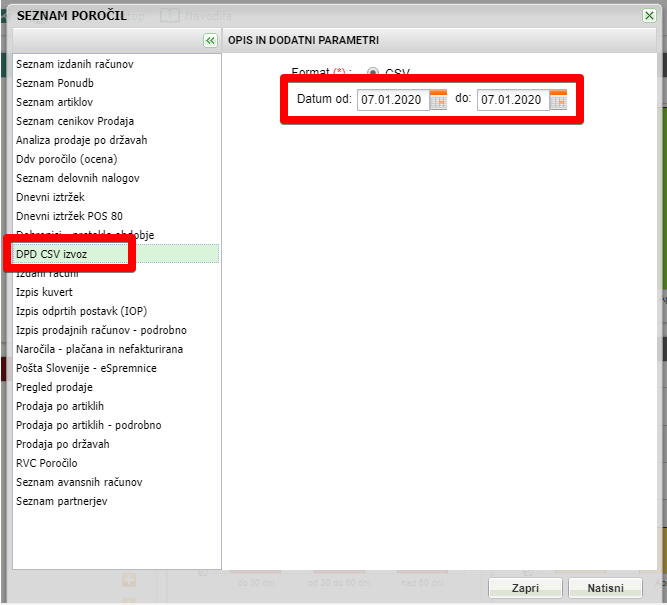Click the Datum od date input
Viewport: 667px width, 605px height.
click(x=393, y=100)
